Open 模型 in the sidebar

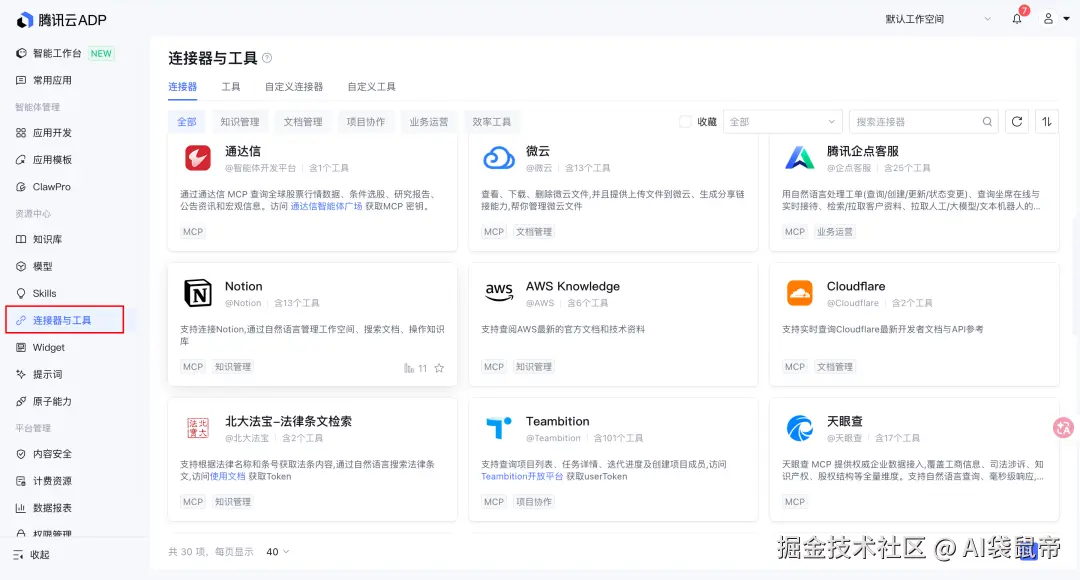pos(43,266)
